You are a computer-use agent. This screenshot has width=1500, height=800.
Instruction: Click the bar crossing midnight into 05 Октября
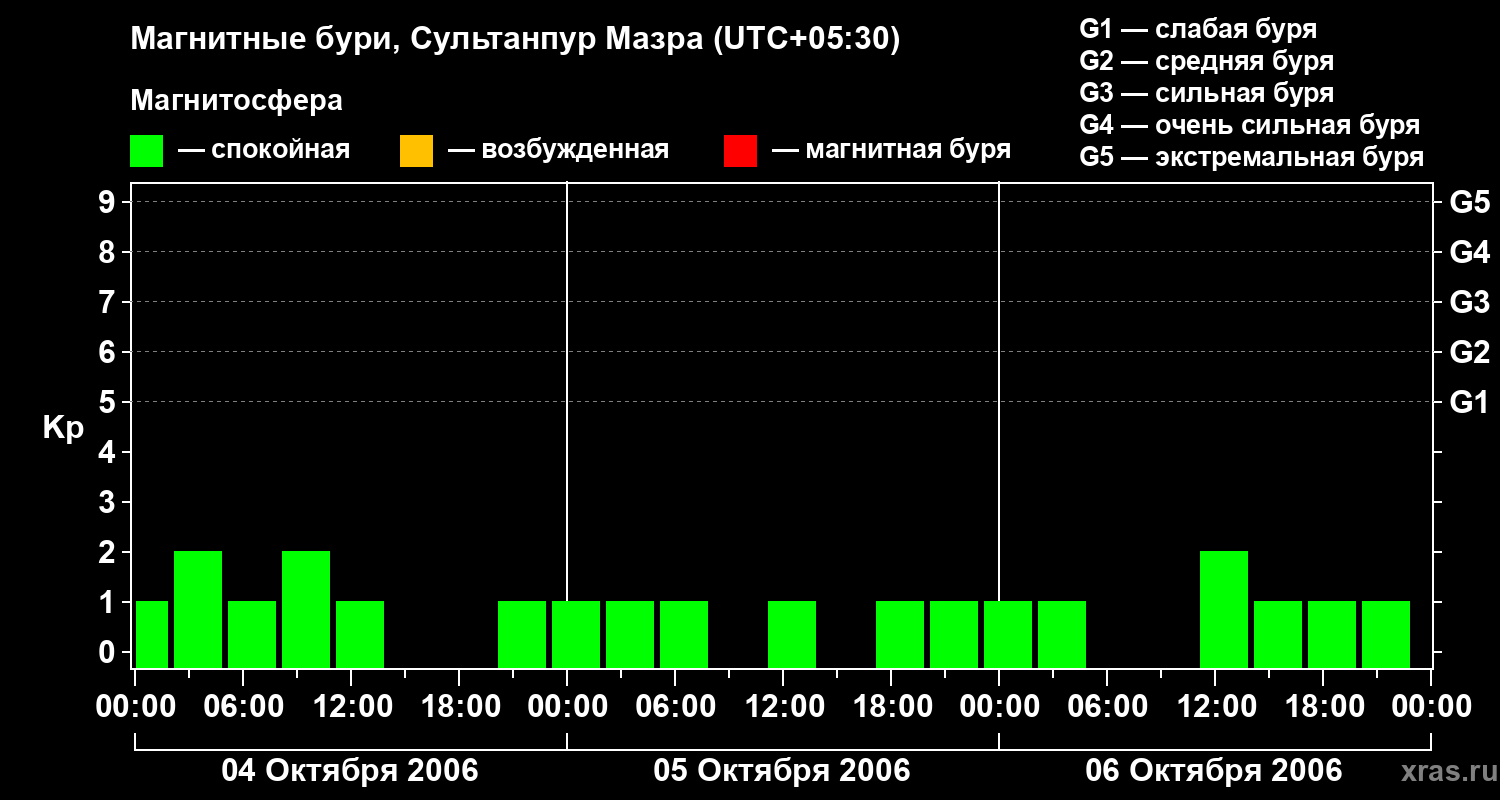(x=576, y=634)
